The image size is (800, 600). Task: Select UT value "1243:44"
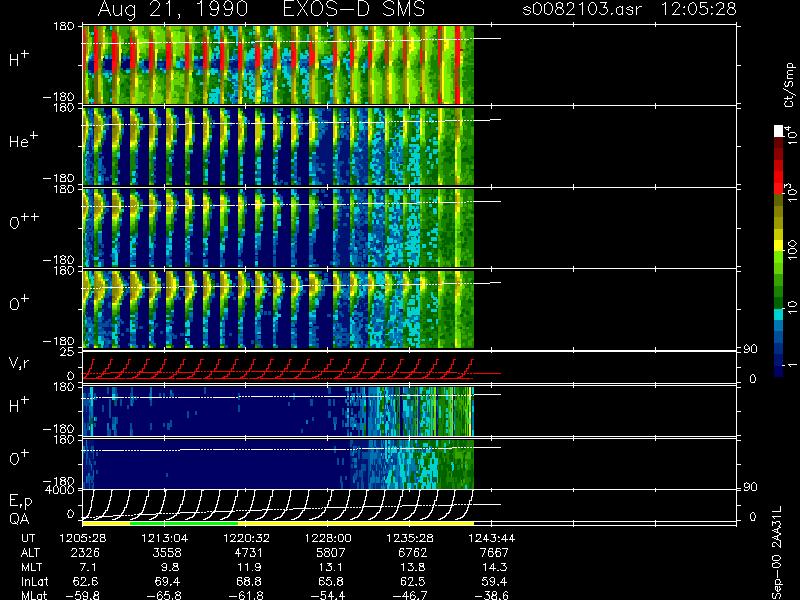pos(491,538)
